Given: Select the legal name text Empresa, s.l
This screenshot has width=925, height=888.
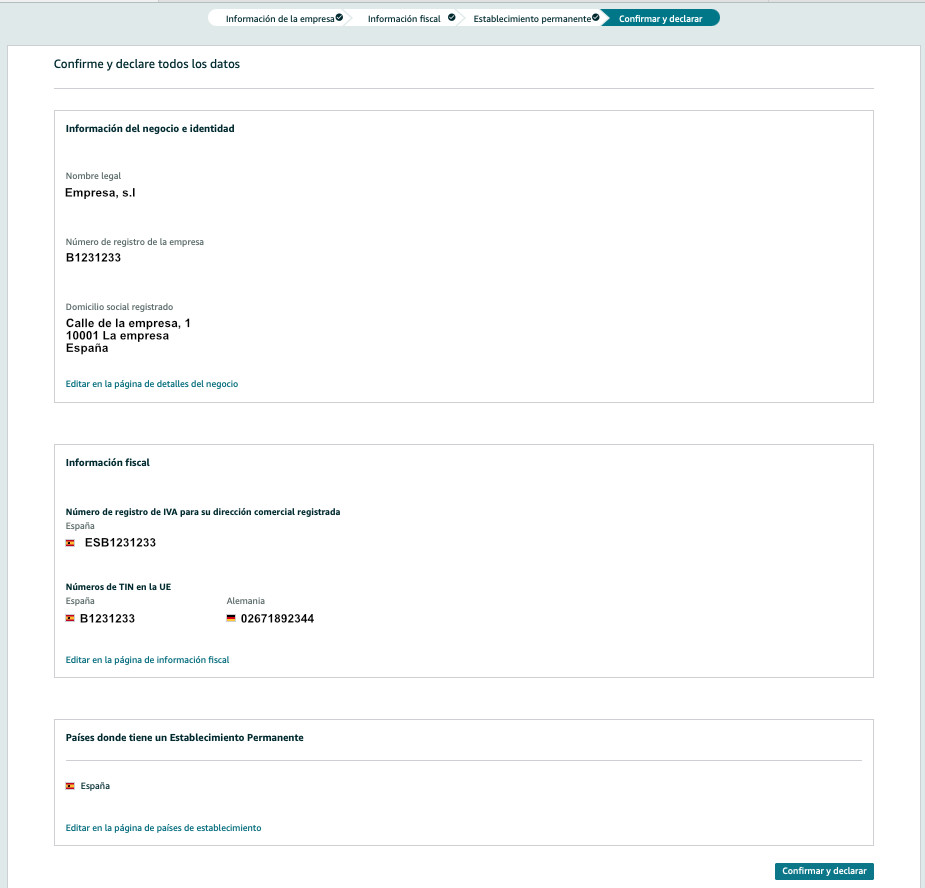Looking at the screenshot, I should pyautogui.click(x=100, y=193).
